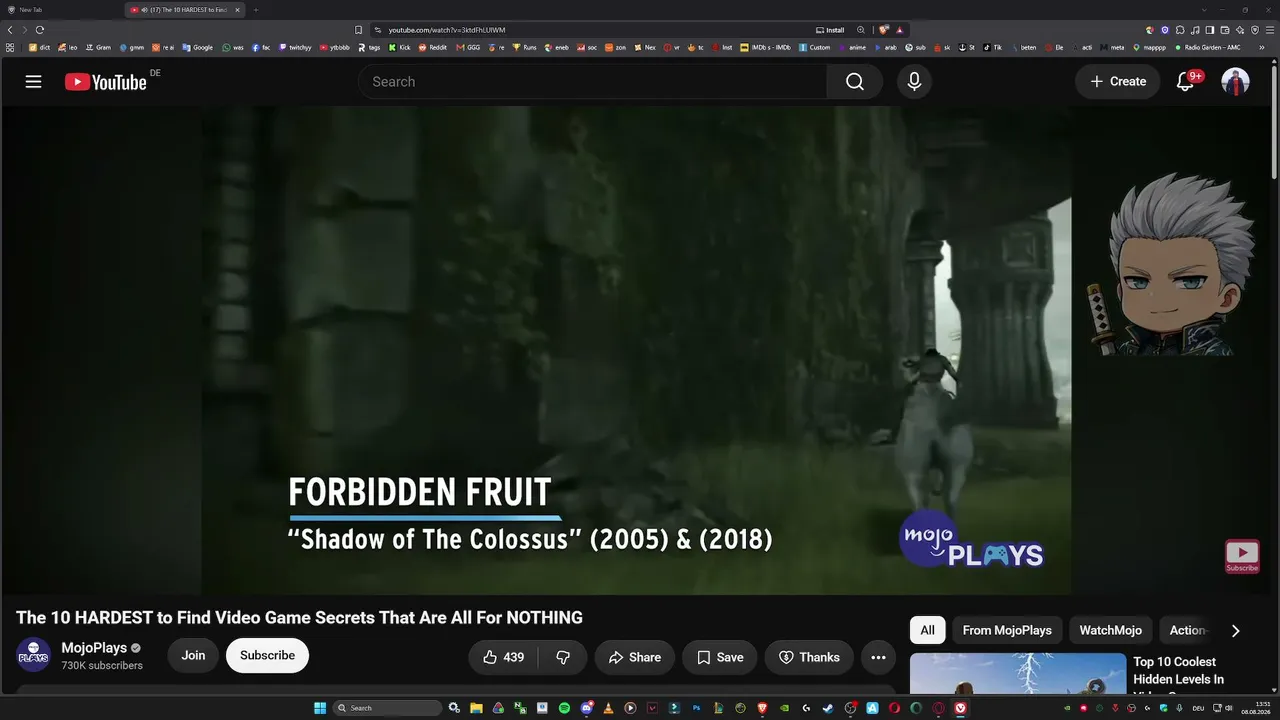The width and height of the screenshot is (1280, 720).
Task: Open the Radio Garden bookmark
Action: click(1207, 47)
